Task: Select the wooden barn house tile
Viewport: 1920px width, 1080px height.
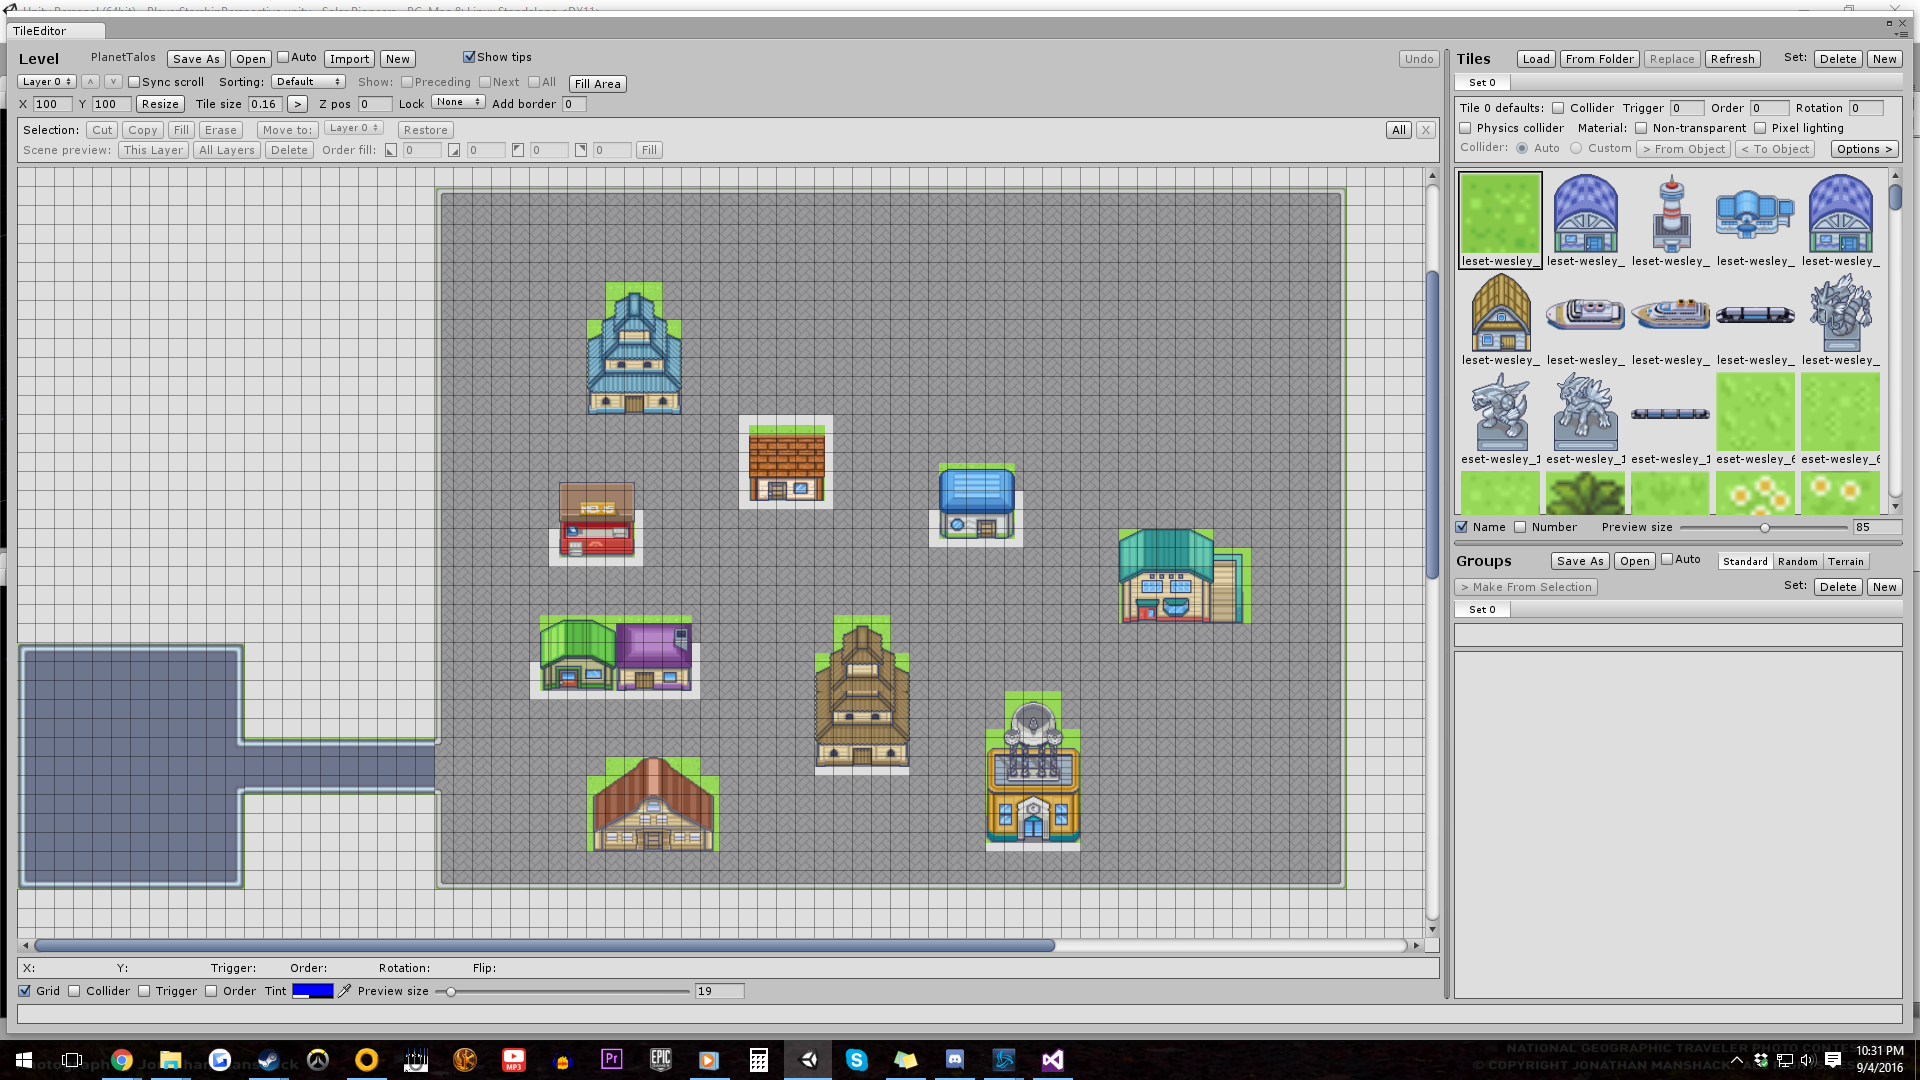Action: (1500, 313)
